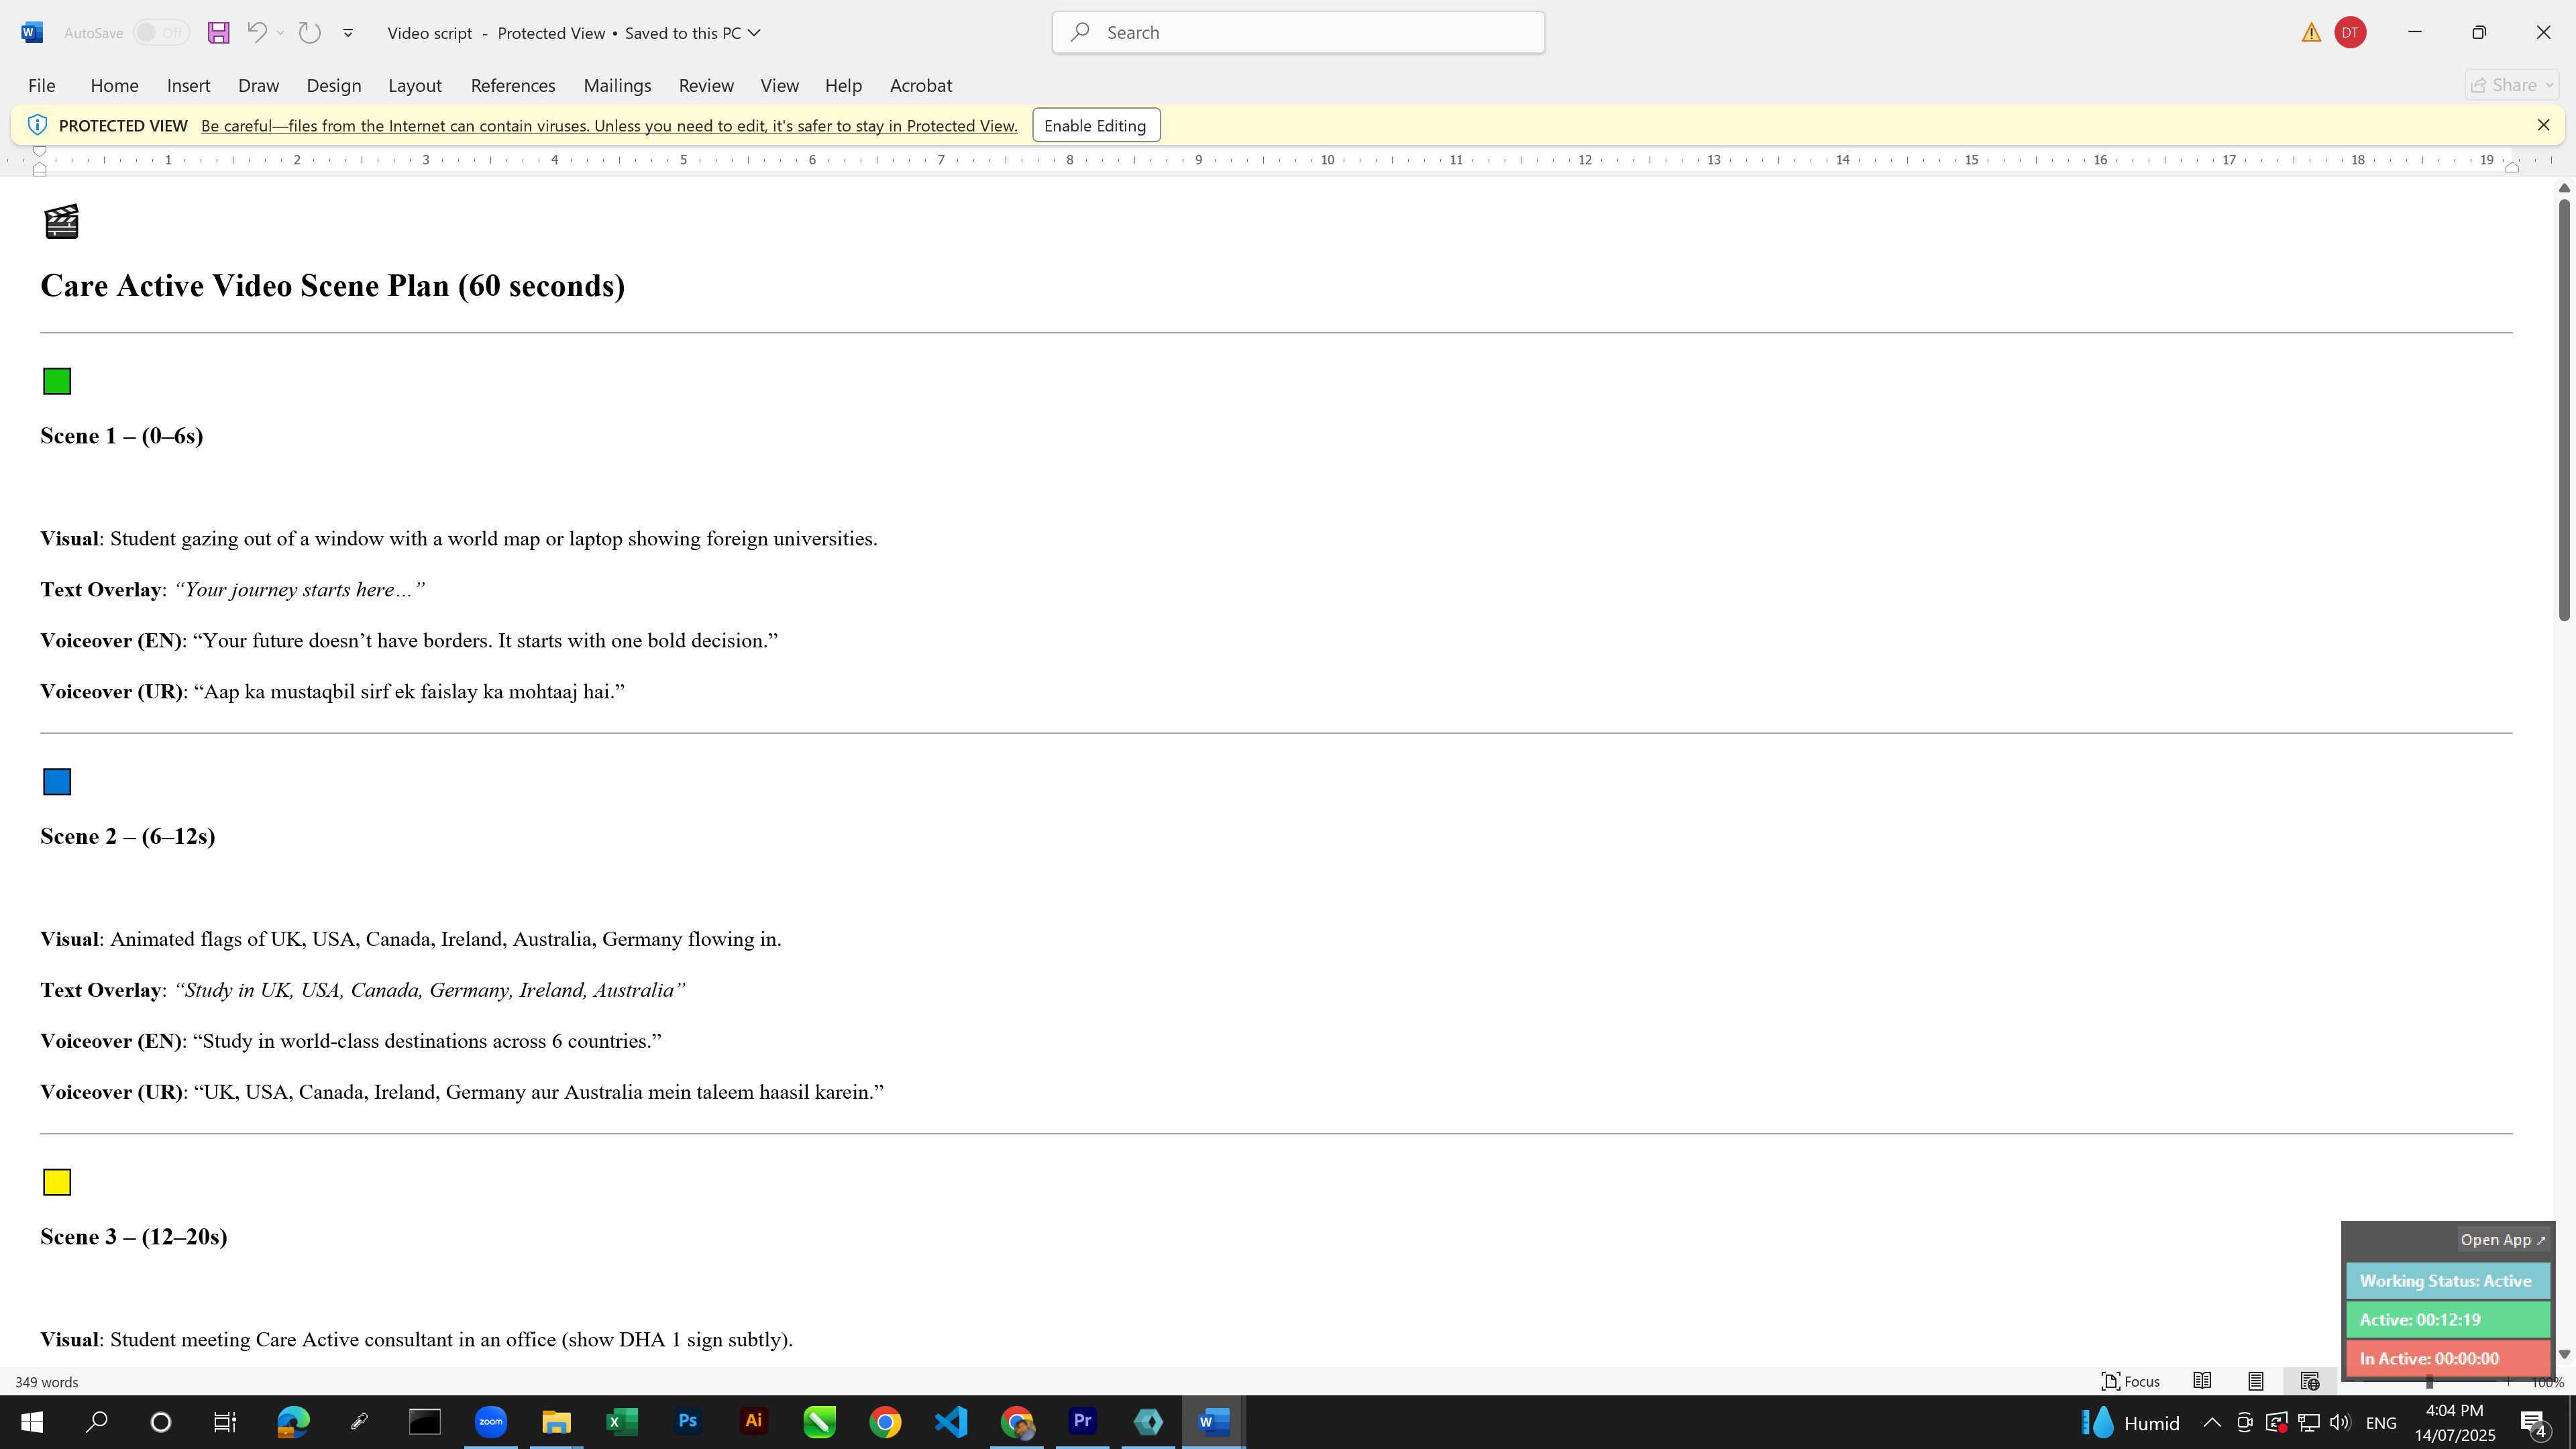Open Task View on the taskbar

(225, 1422)
